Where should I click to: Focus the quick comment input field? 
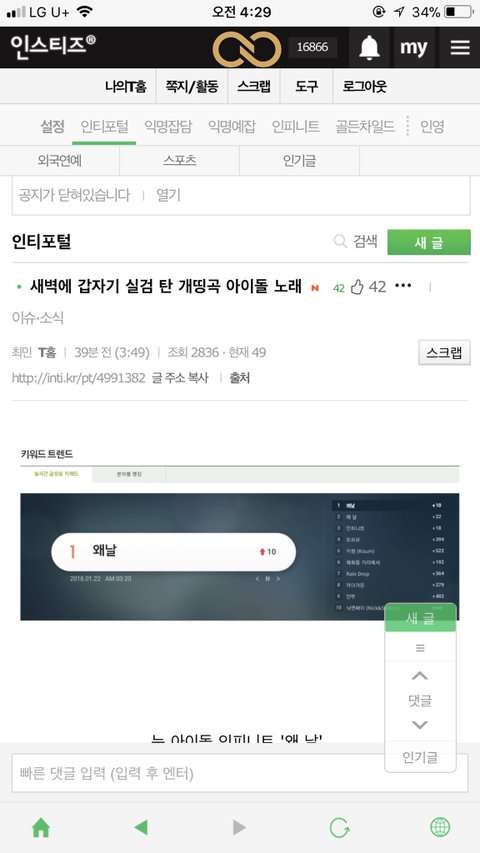[240, 772]
